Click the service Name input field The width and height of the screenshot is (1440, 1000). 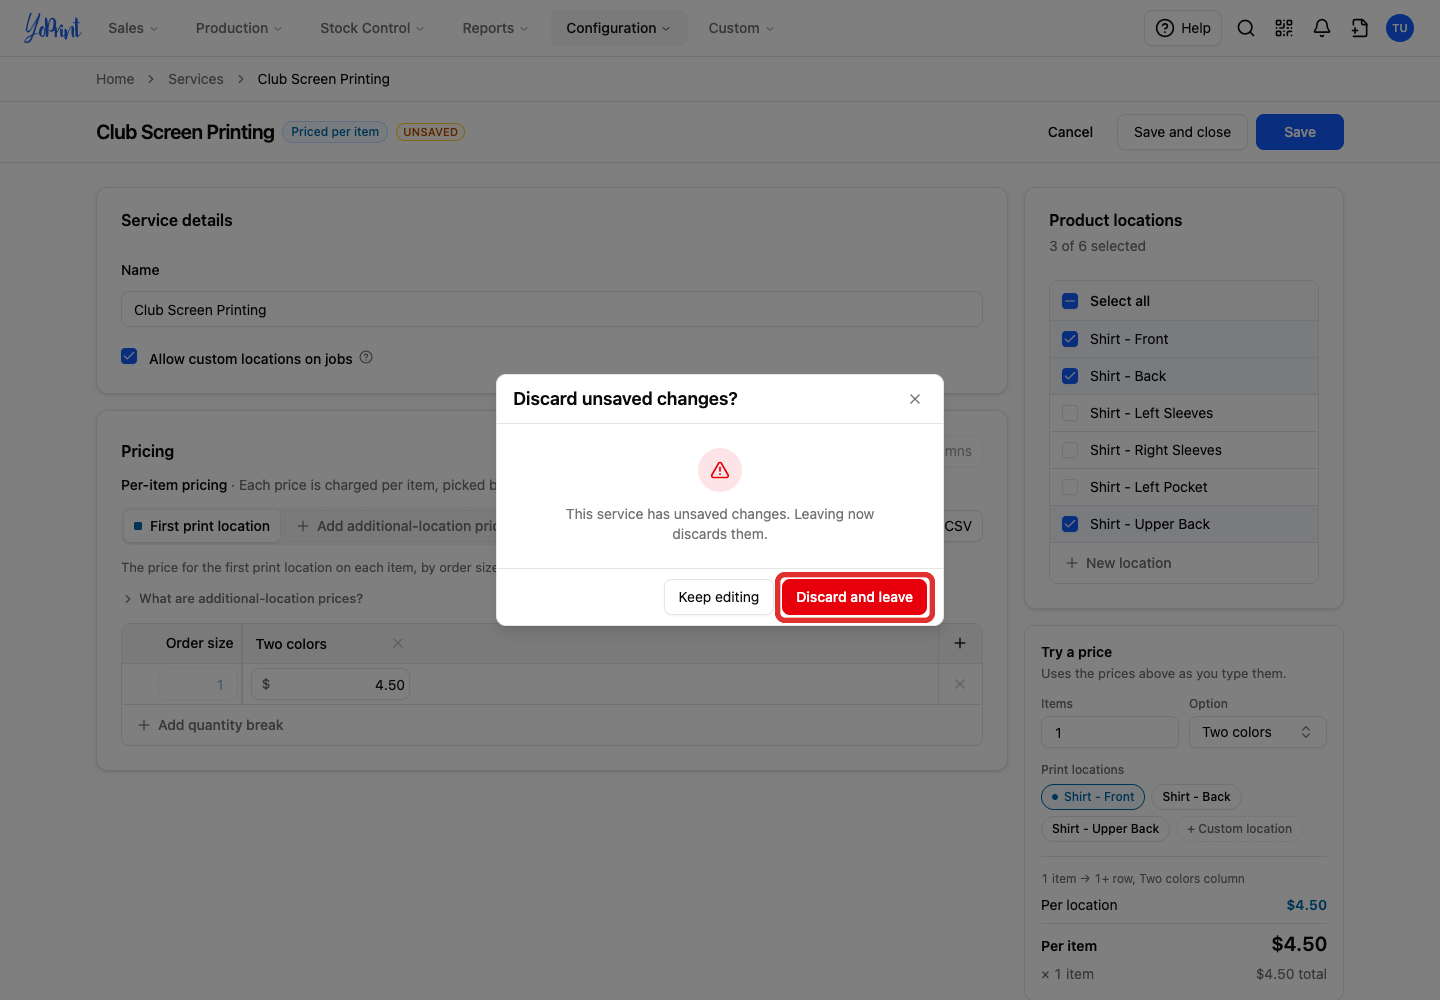click(552, 309)
